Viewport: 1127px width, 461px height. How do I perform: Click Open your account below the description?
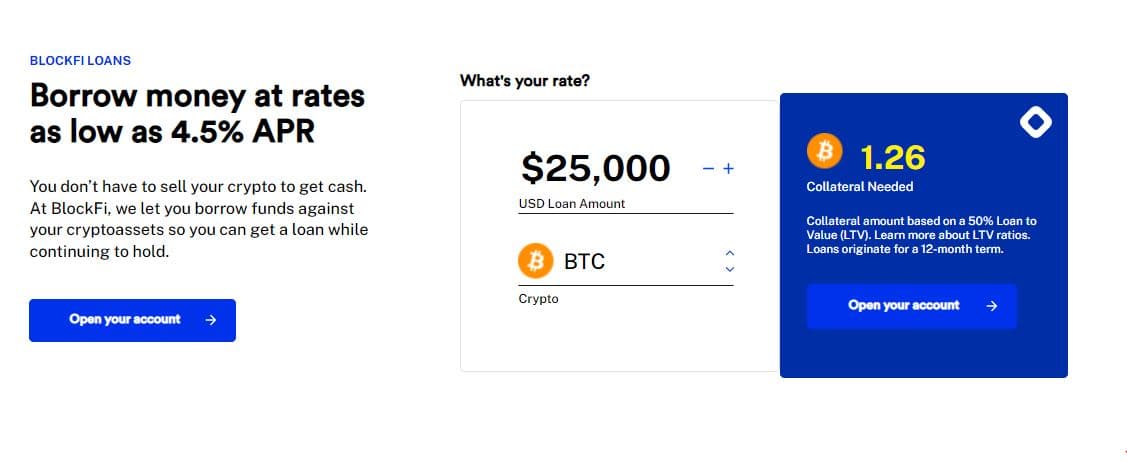132,320
